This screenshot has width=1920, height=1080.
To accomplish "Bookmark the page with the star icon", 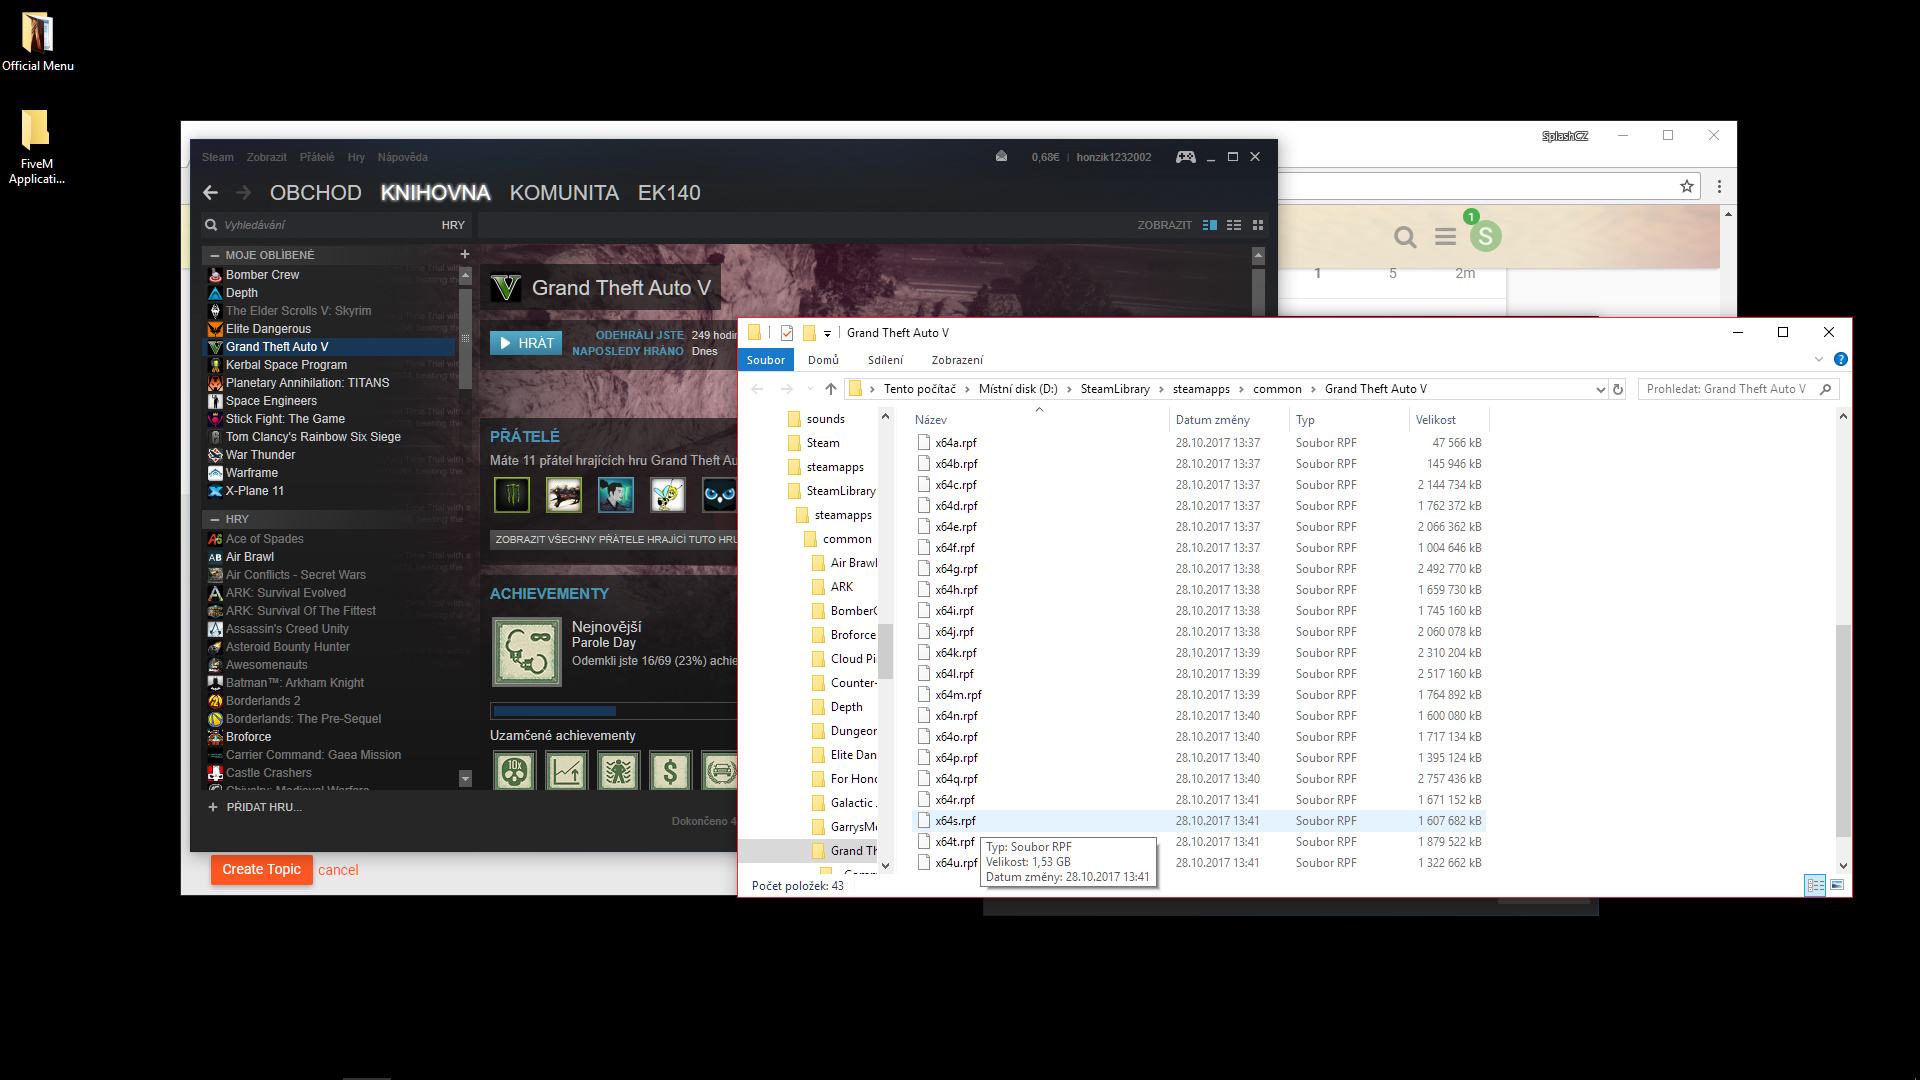I will coord(1687,187).
